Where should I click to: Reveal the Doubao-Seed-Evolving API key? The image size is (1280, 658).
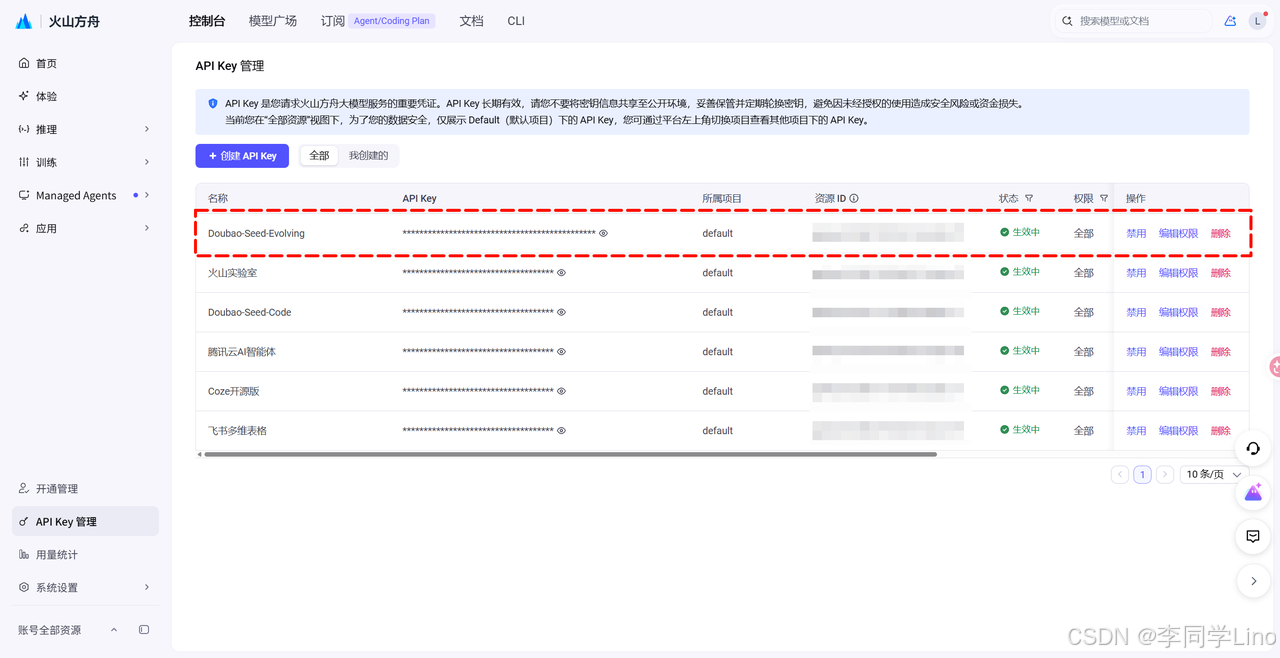tap(603, 233)
